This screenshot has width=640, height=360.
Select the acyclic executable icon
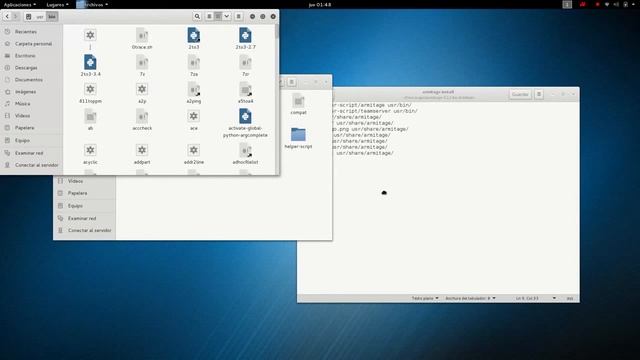click(90, 150)
